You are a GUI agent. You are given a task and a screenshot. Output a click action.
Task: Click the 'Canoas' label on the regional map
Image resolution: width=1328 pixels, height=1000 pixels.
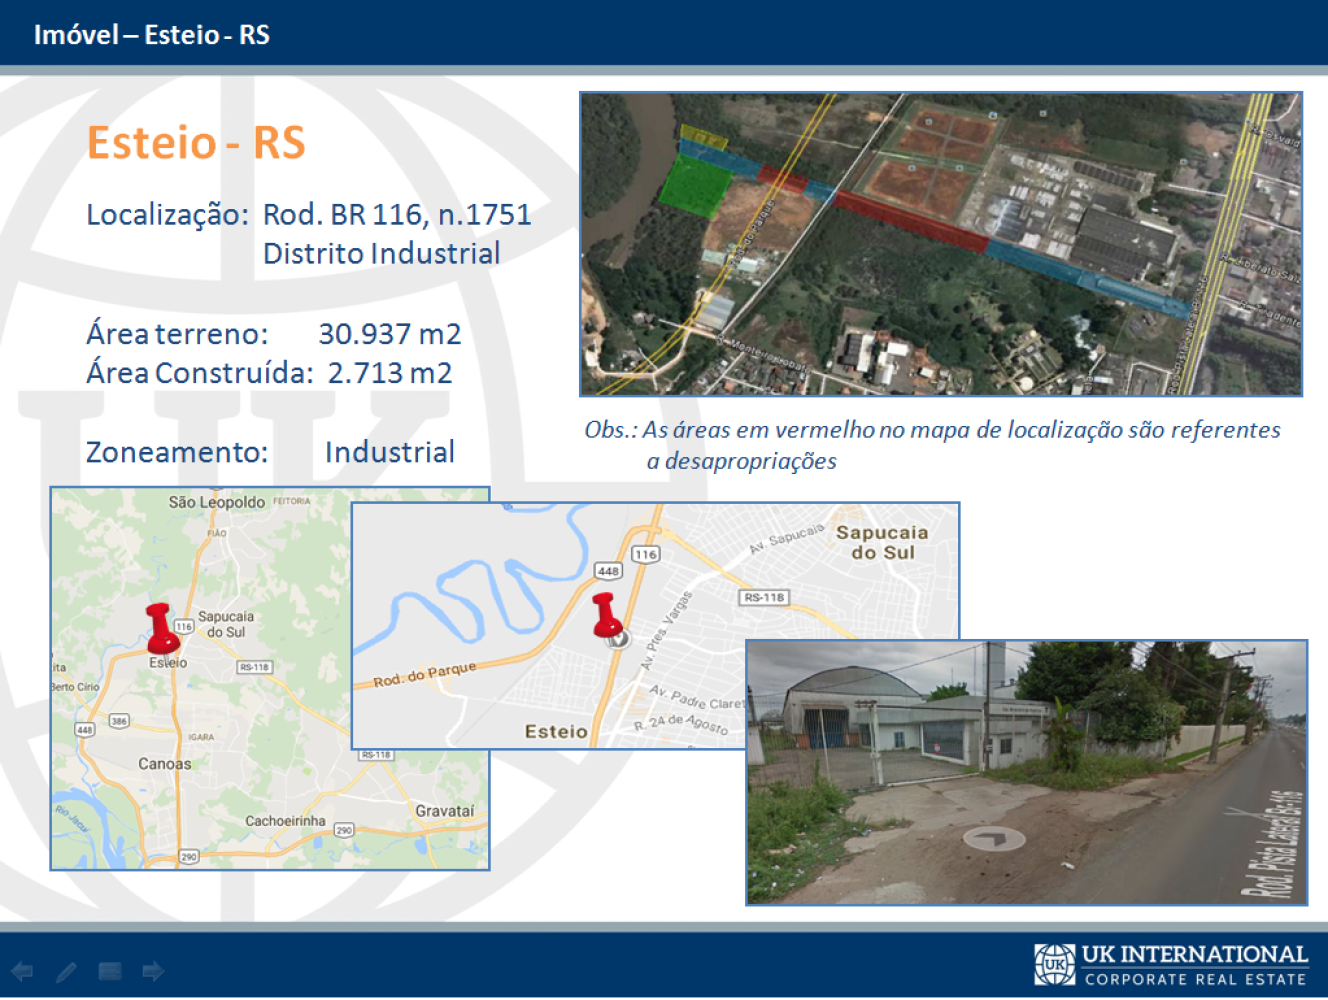165,764
